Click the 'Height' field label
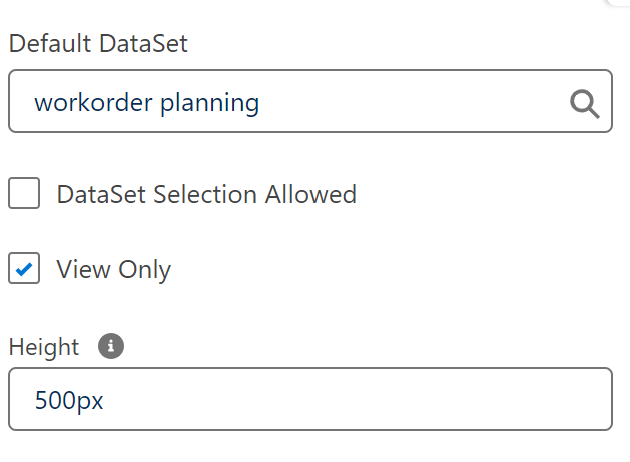 click(43, 347)
